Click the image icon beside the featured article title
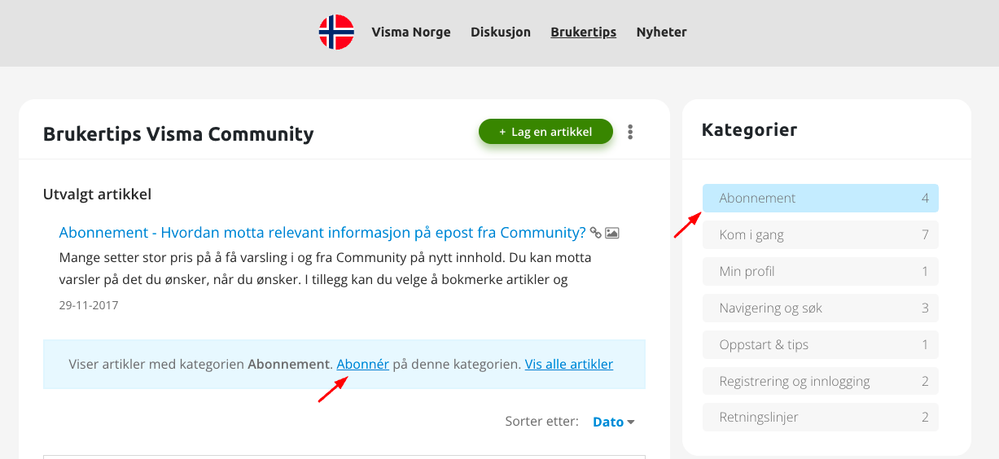The image size is (999, 459). click(612, 233)
